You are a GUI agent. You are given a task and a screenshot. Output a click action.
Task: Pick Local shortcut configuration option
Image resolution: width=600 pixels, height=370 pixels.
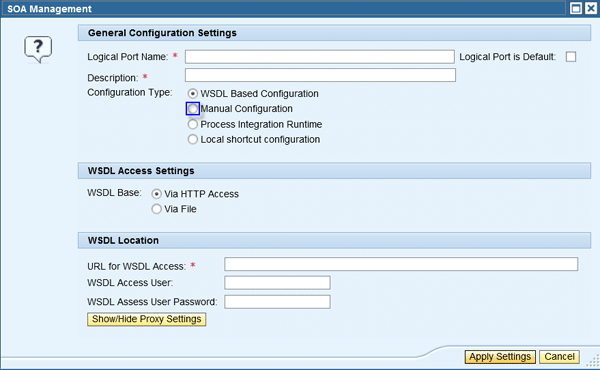[193, 139]
